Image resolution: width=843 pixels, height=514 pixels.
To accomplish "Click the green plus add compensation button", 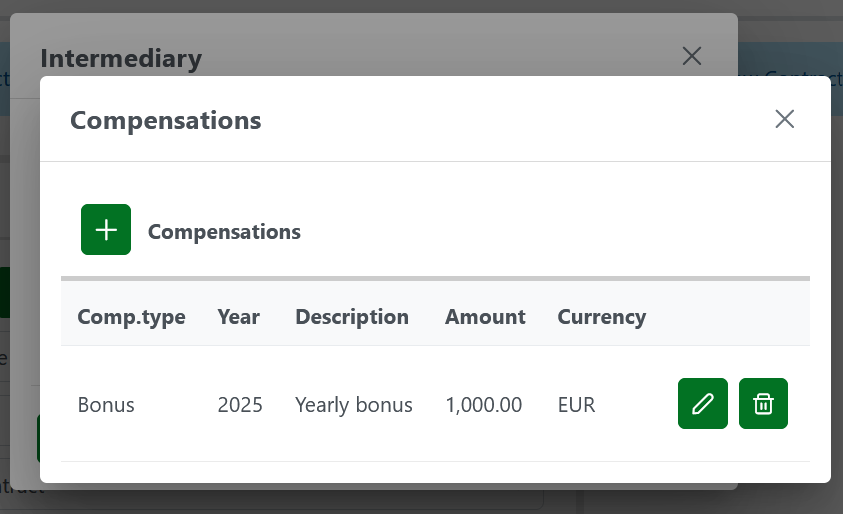I will tap(106, 230).
